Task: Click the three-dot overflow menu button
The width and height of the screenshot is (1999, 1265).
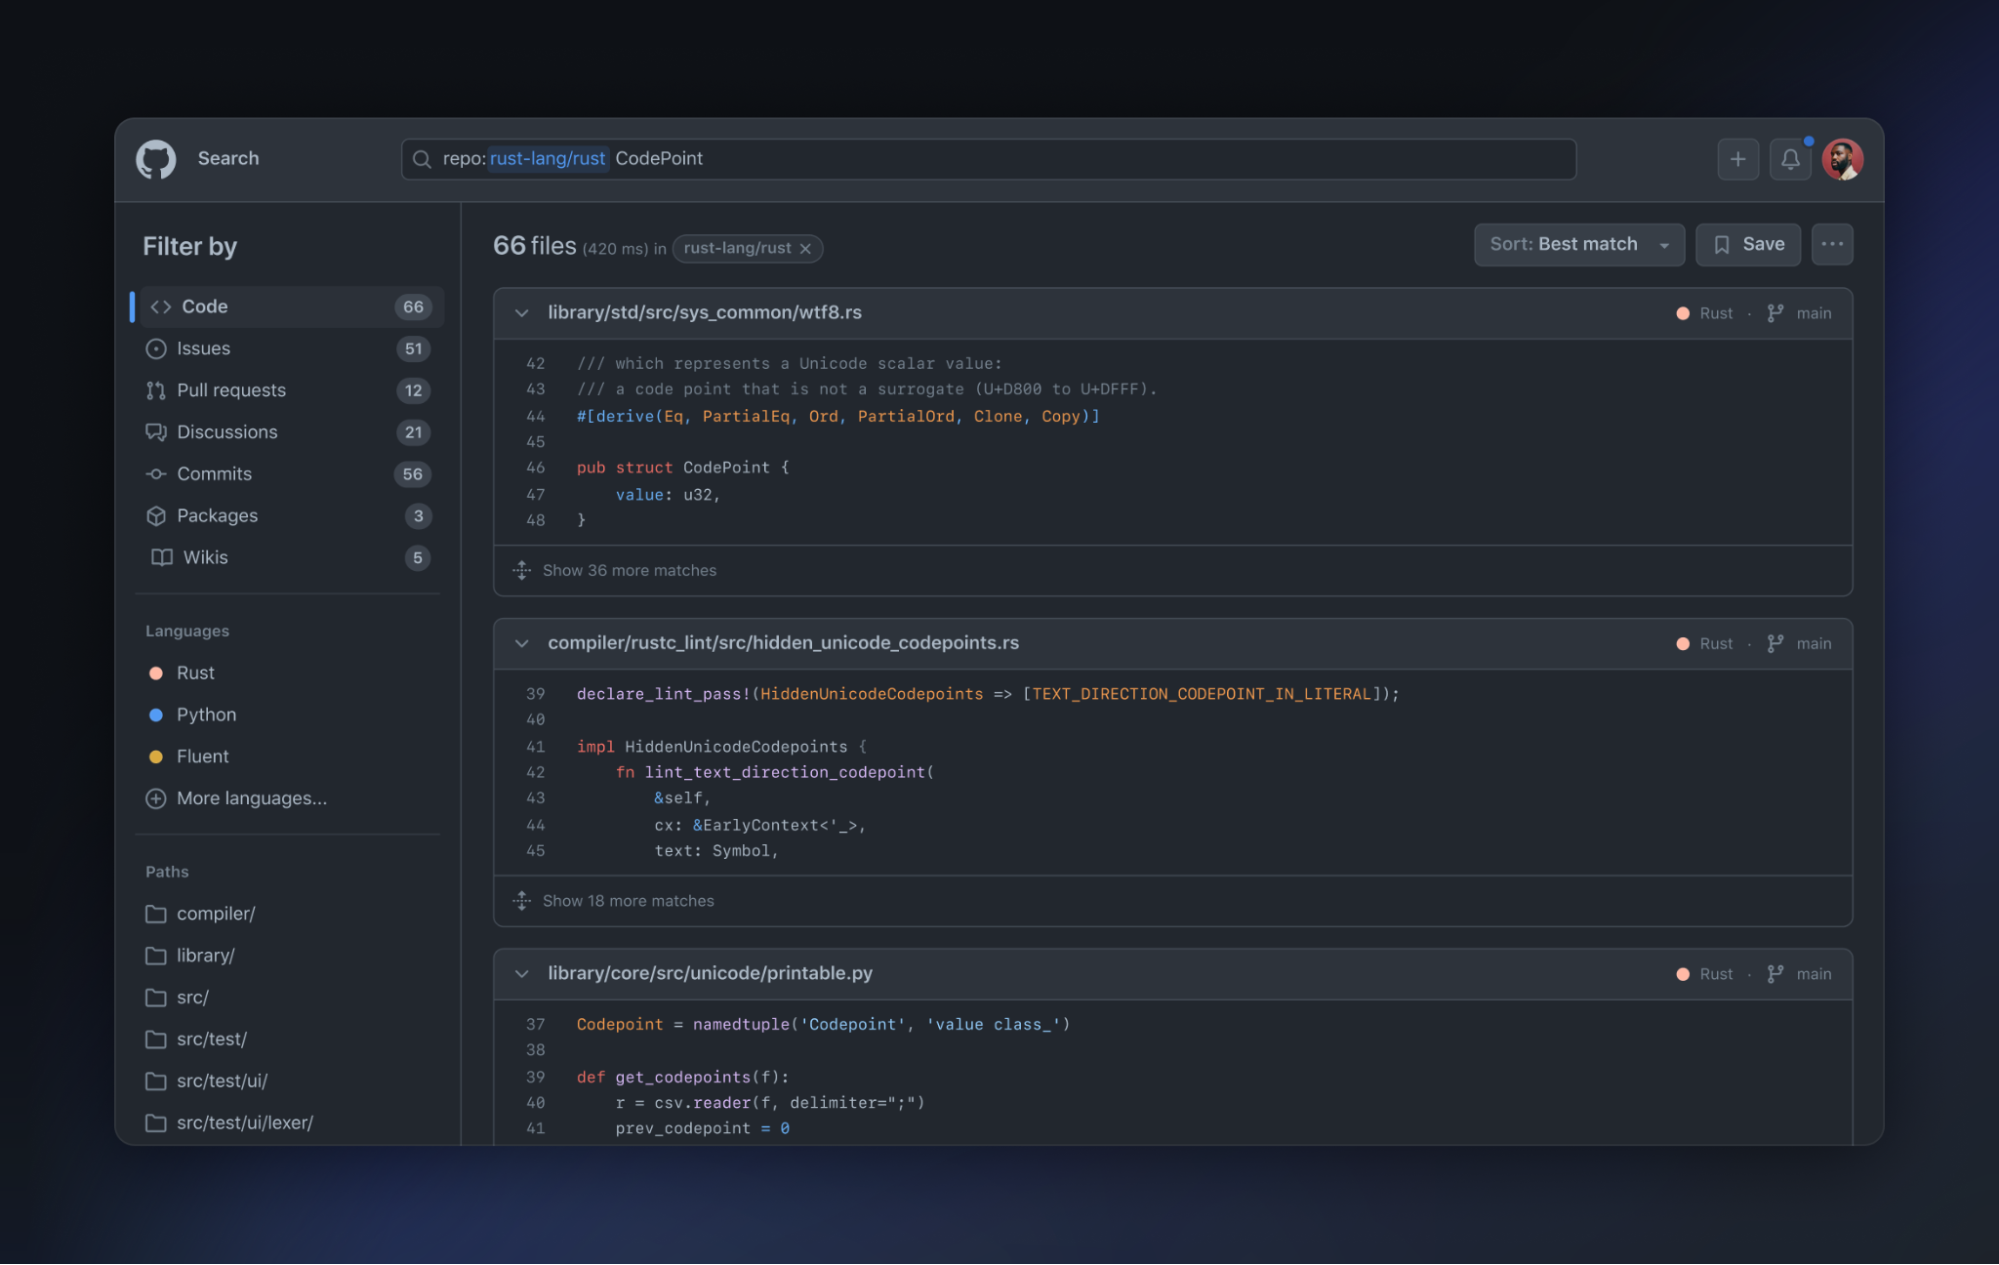Action: click(x=1833, y=243)
